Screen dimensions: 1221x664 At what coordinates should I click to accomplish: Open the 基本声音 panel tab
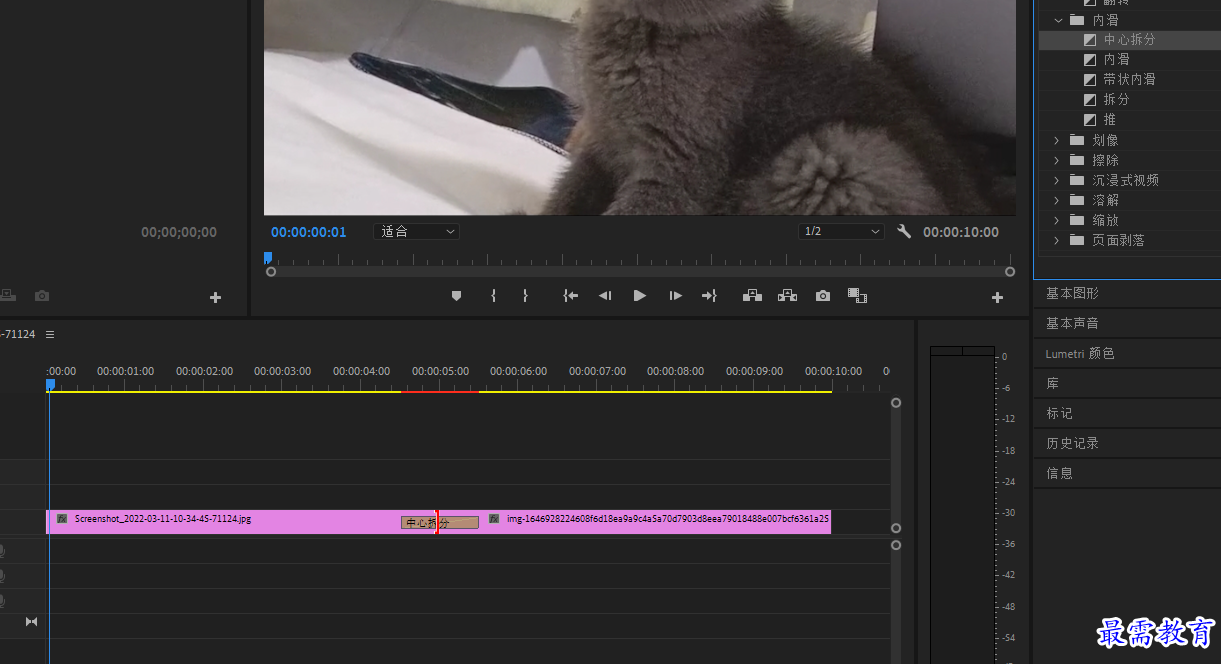(x=1072, y=323)
